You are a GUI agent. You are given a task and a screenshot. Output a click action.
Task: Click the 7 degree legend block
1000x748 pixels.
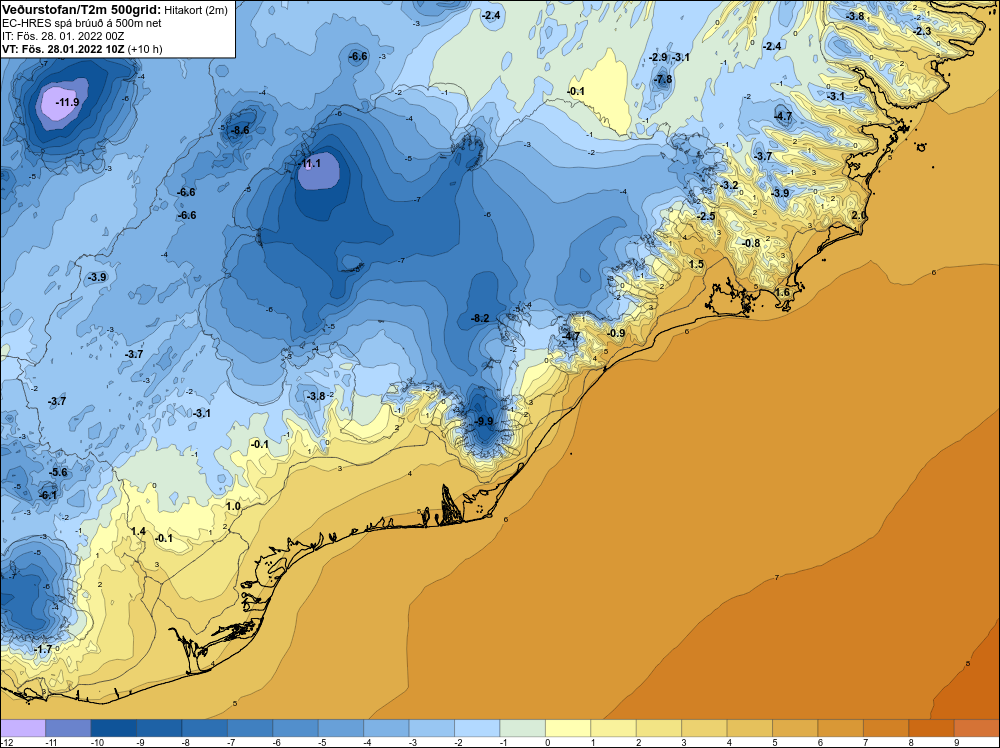pos(886,728)
